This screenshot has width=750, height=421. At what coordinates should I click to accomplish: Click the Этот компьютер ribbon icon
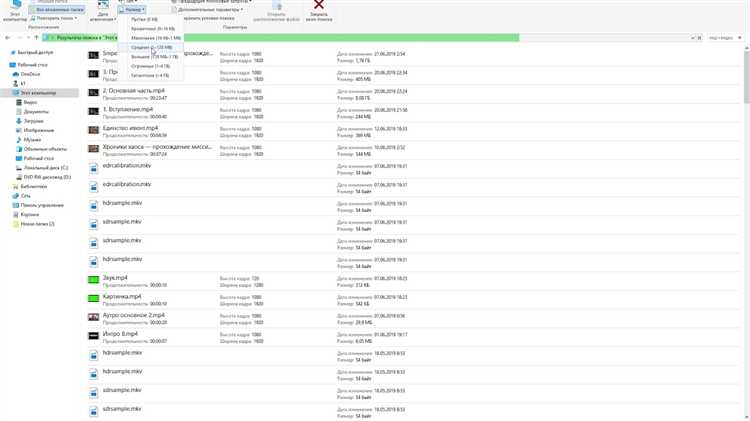(x=15, y=11)
